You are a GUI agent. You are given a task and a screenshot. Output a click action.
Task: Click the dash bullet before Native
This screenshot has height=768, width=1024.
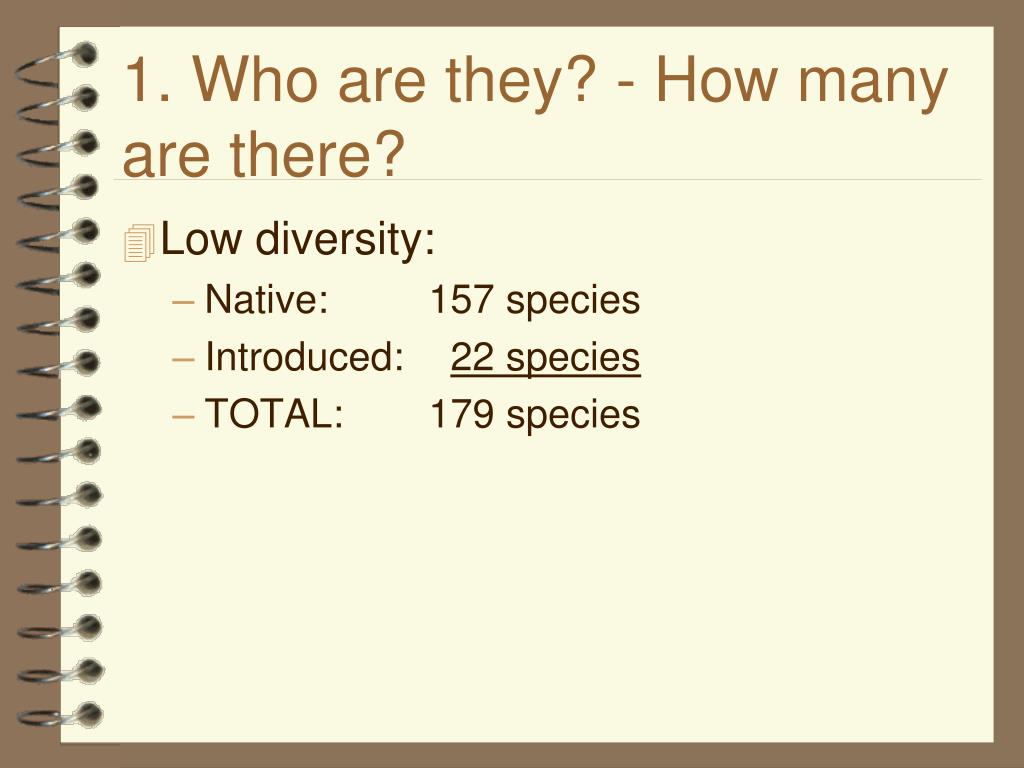[x=184, y=302]
